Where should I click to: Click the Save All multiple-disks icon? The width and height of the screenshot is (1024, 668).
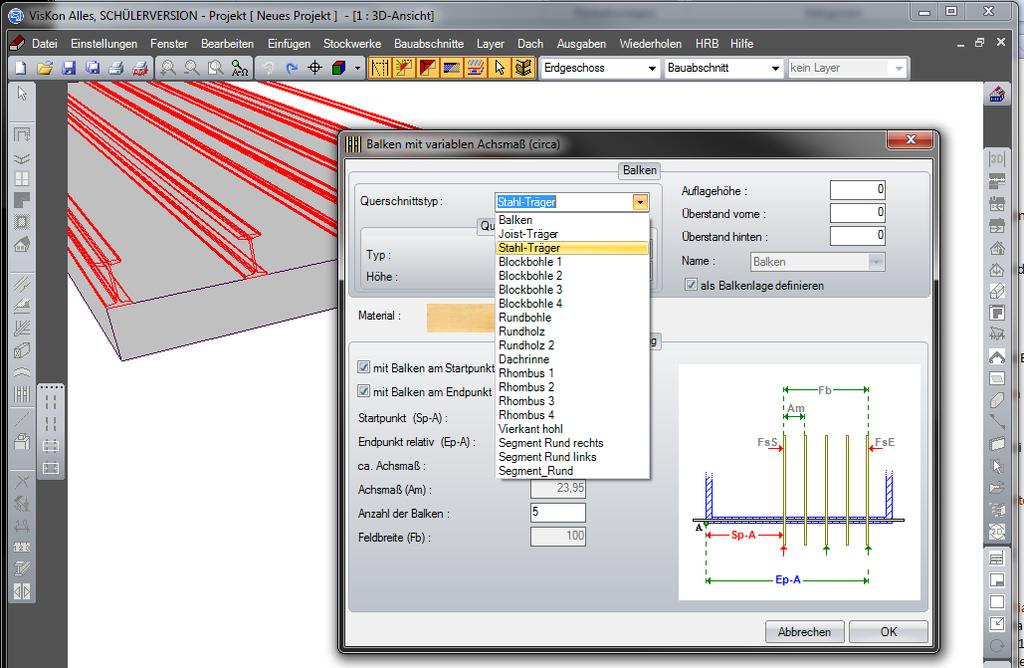(x=93, y=68)
